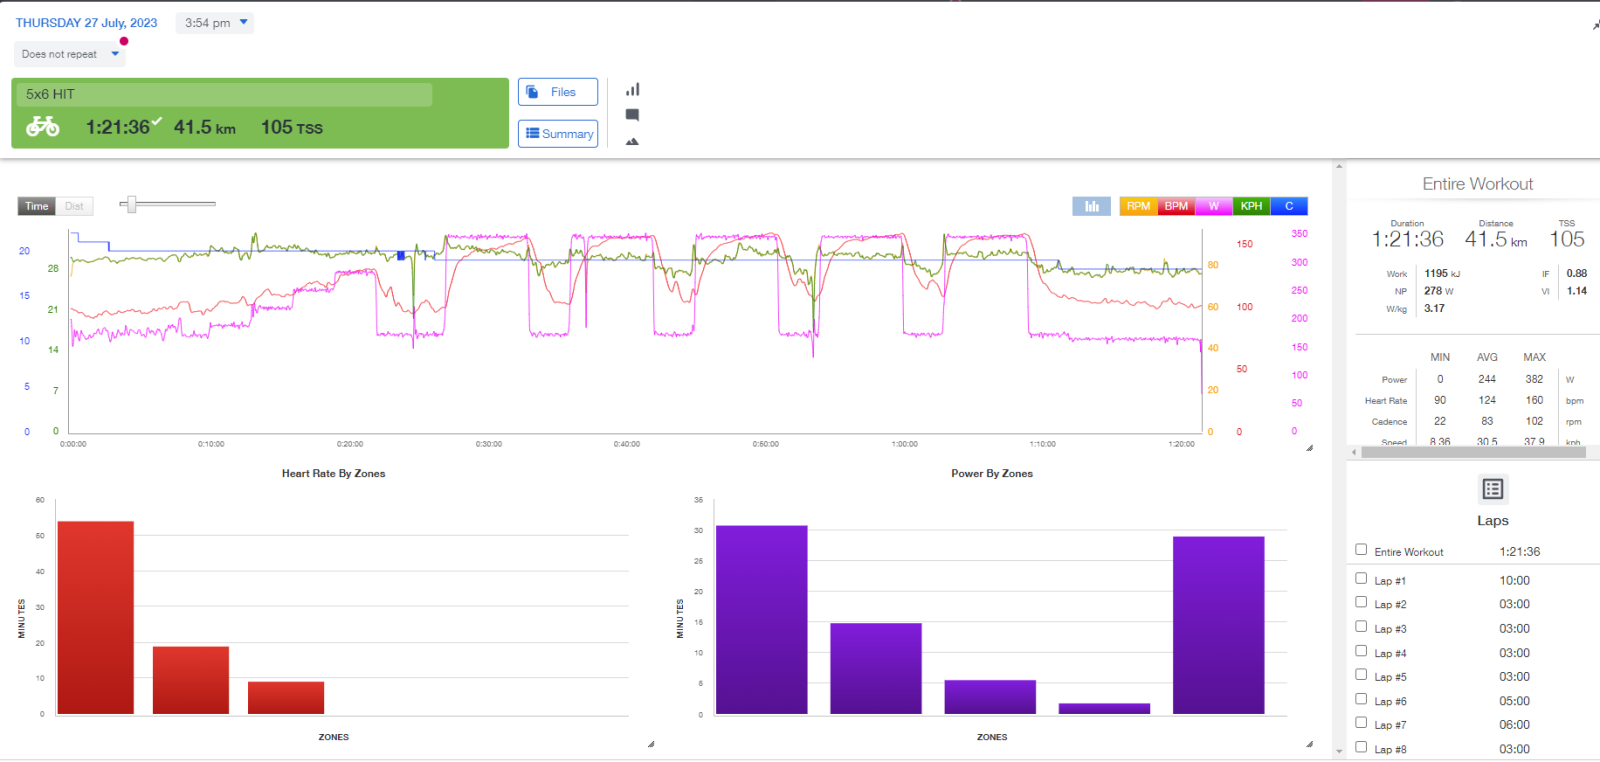Toggle the BPM heart rate series
The image size is (1600, 762).
1176,206
